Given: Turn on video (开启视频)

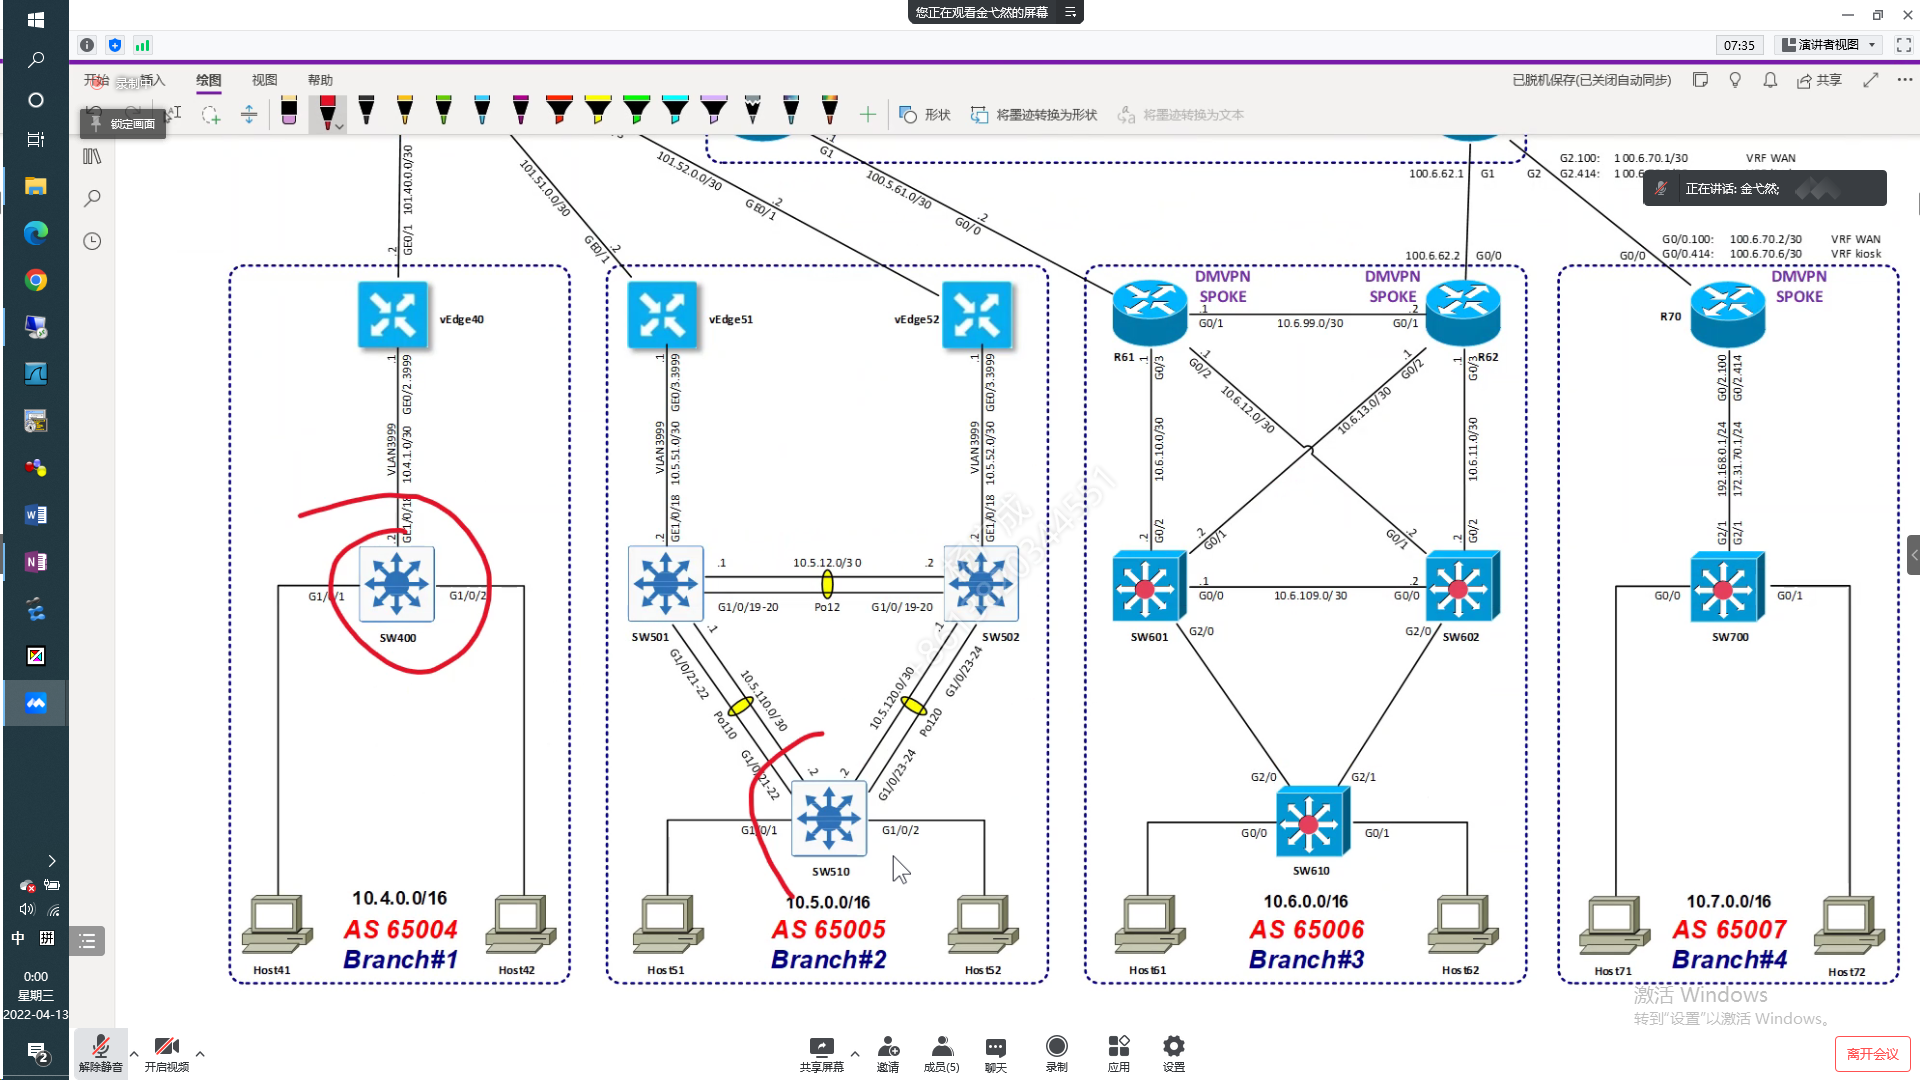Looking at the screenshot, I should (x=167, y=1054).
